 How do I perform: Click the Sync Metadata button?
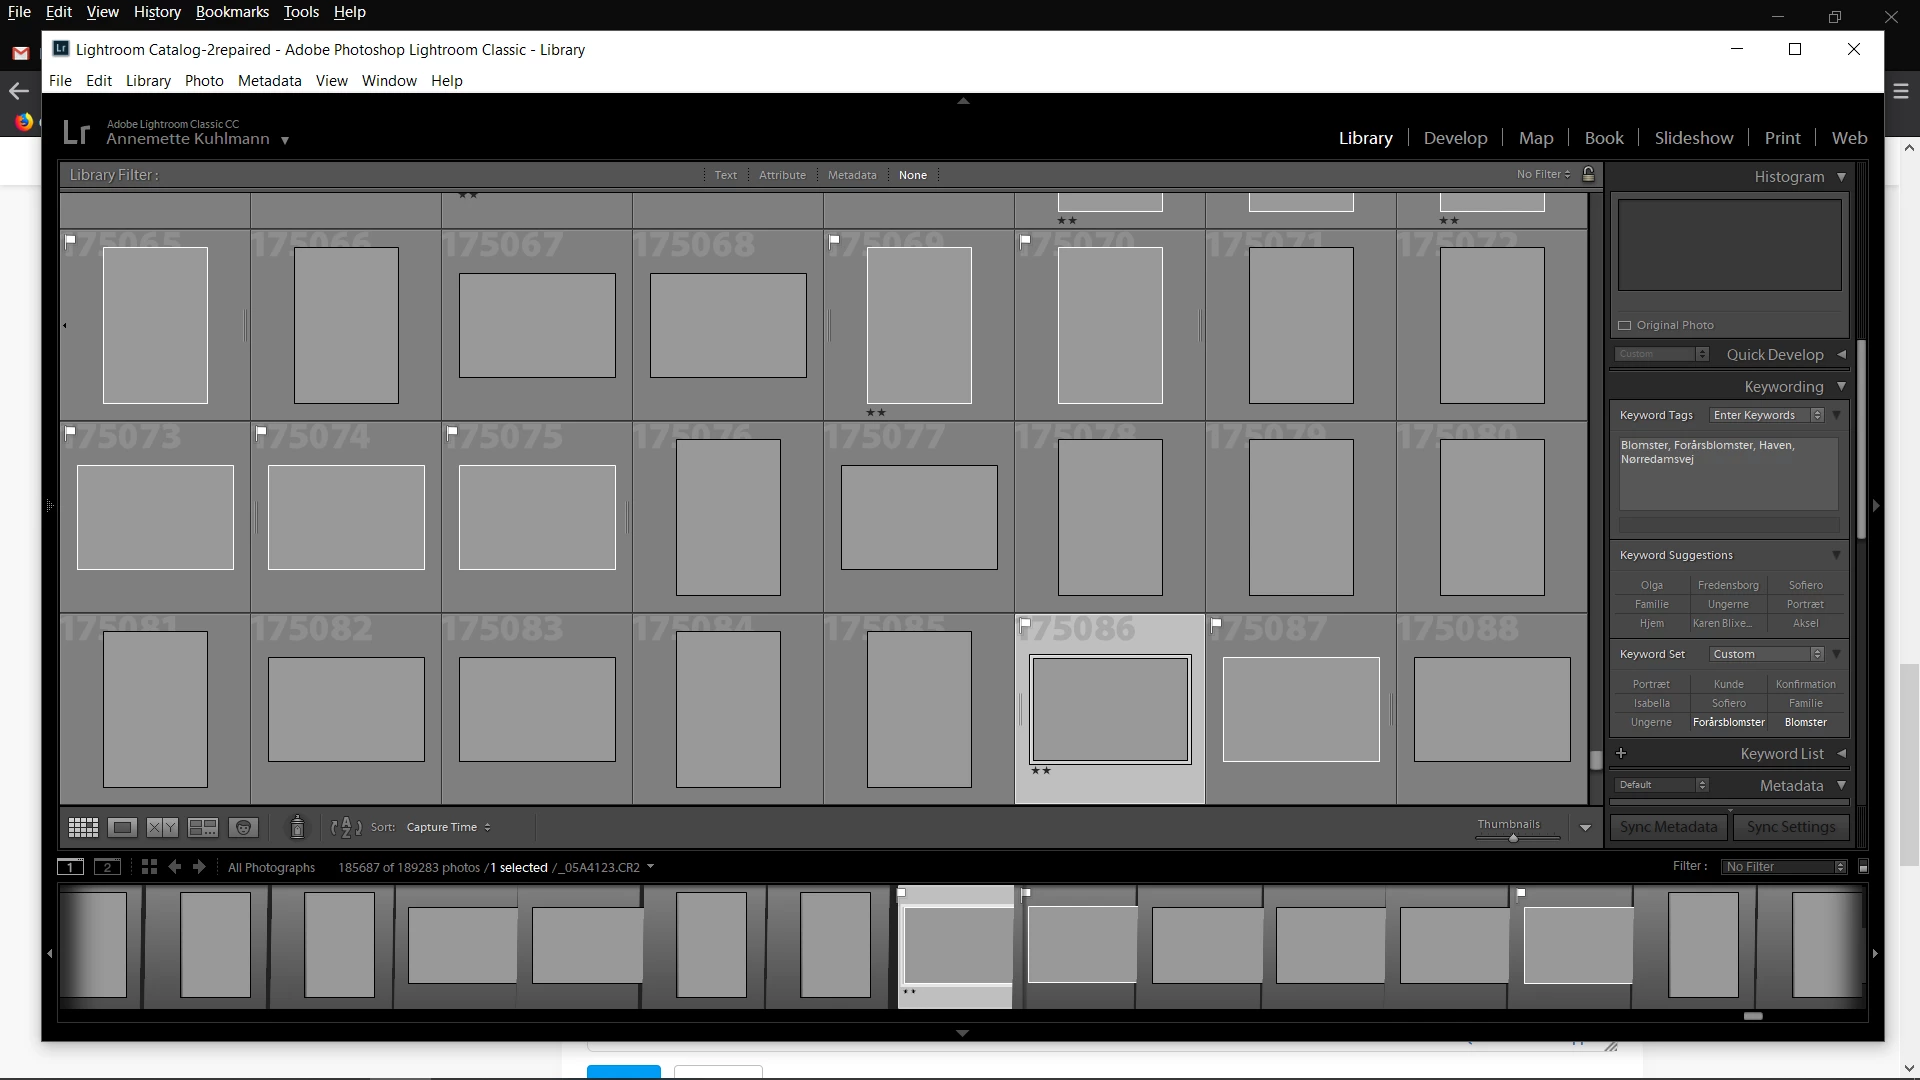1668,827
